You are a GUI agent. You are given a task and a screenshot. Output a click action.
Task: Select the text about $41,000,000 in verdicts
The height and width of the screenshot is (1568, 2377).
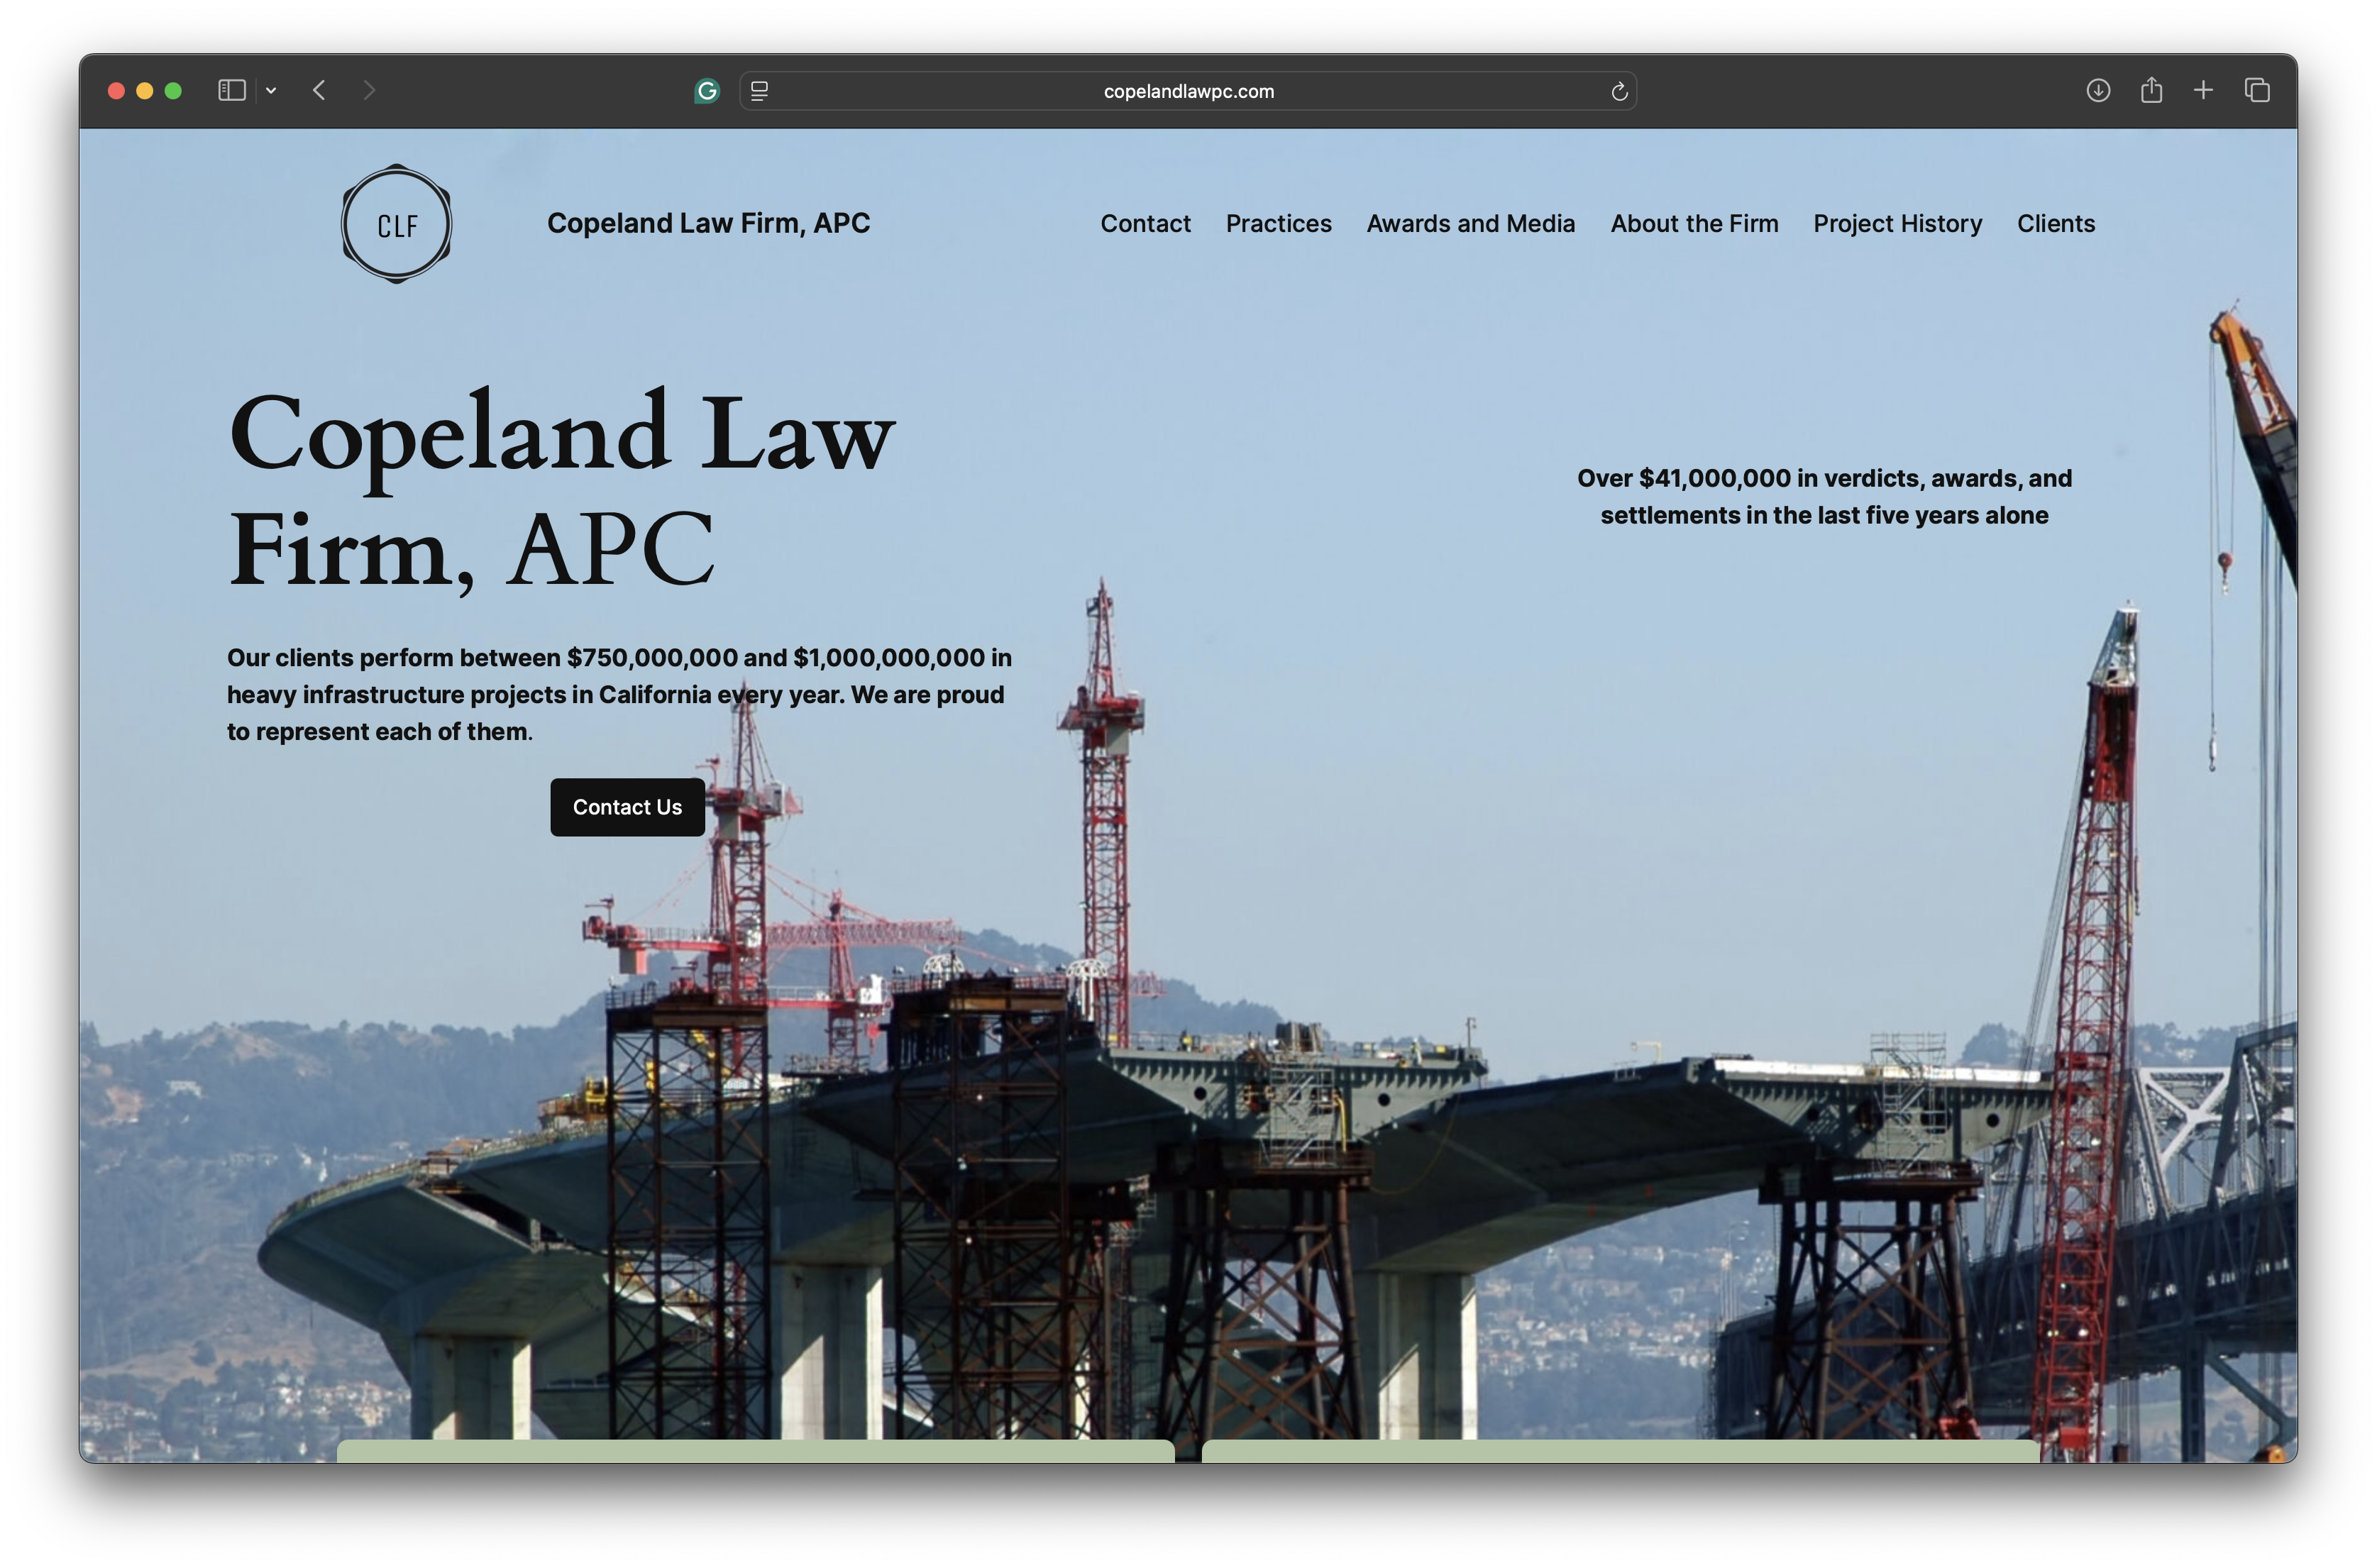point(1824,497)
